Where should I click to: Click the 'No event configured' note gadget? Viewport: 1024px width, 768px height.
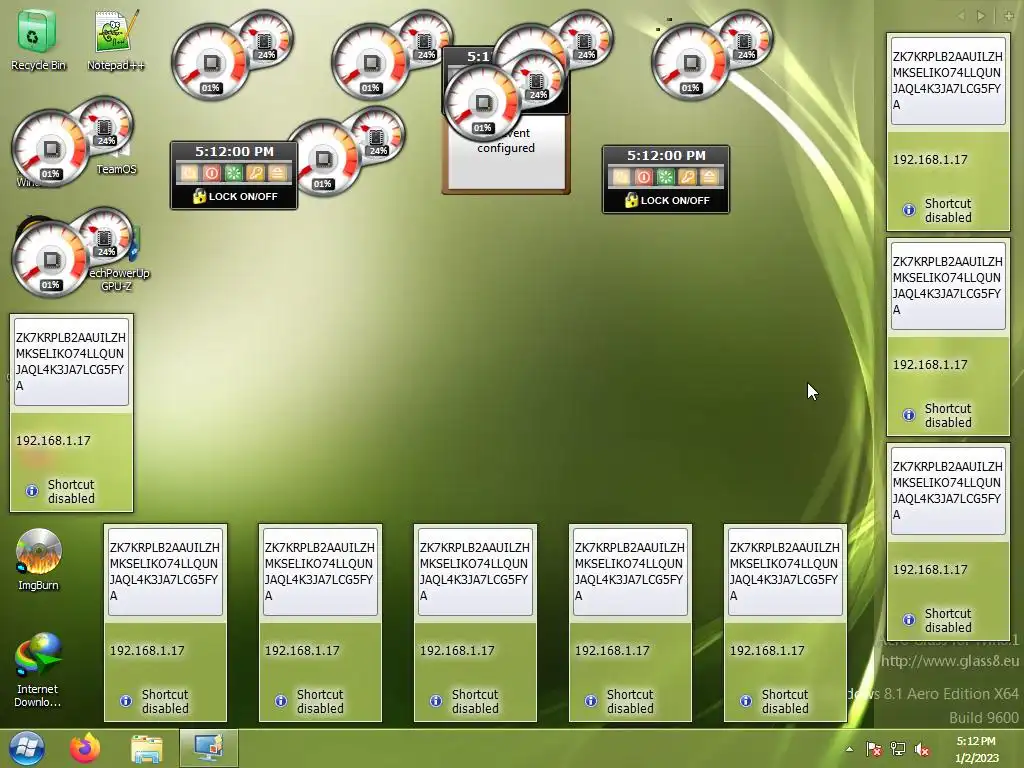tap(506, 157)
